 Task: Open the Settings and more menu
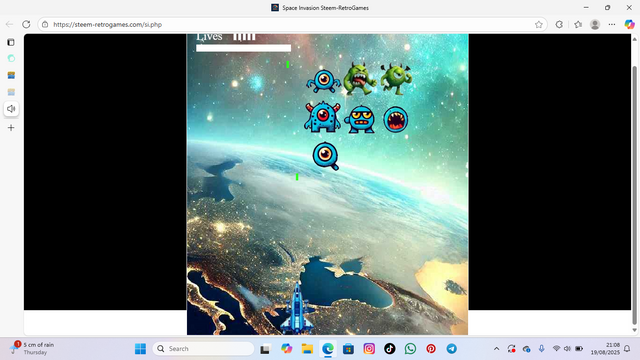612,24
